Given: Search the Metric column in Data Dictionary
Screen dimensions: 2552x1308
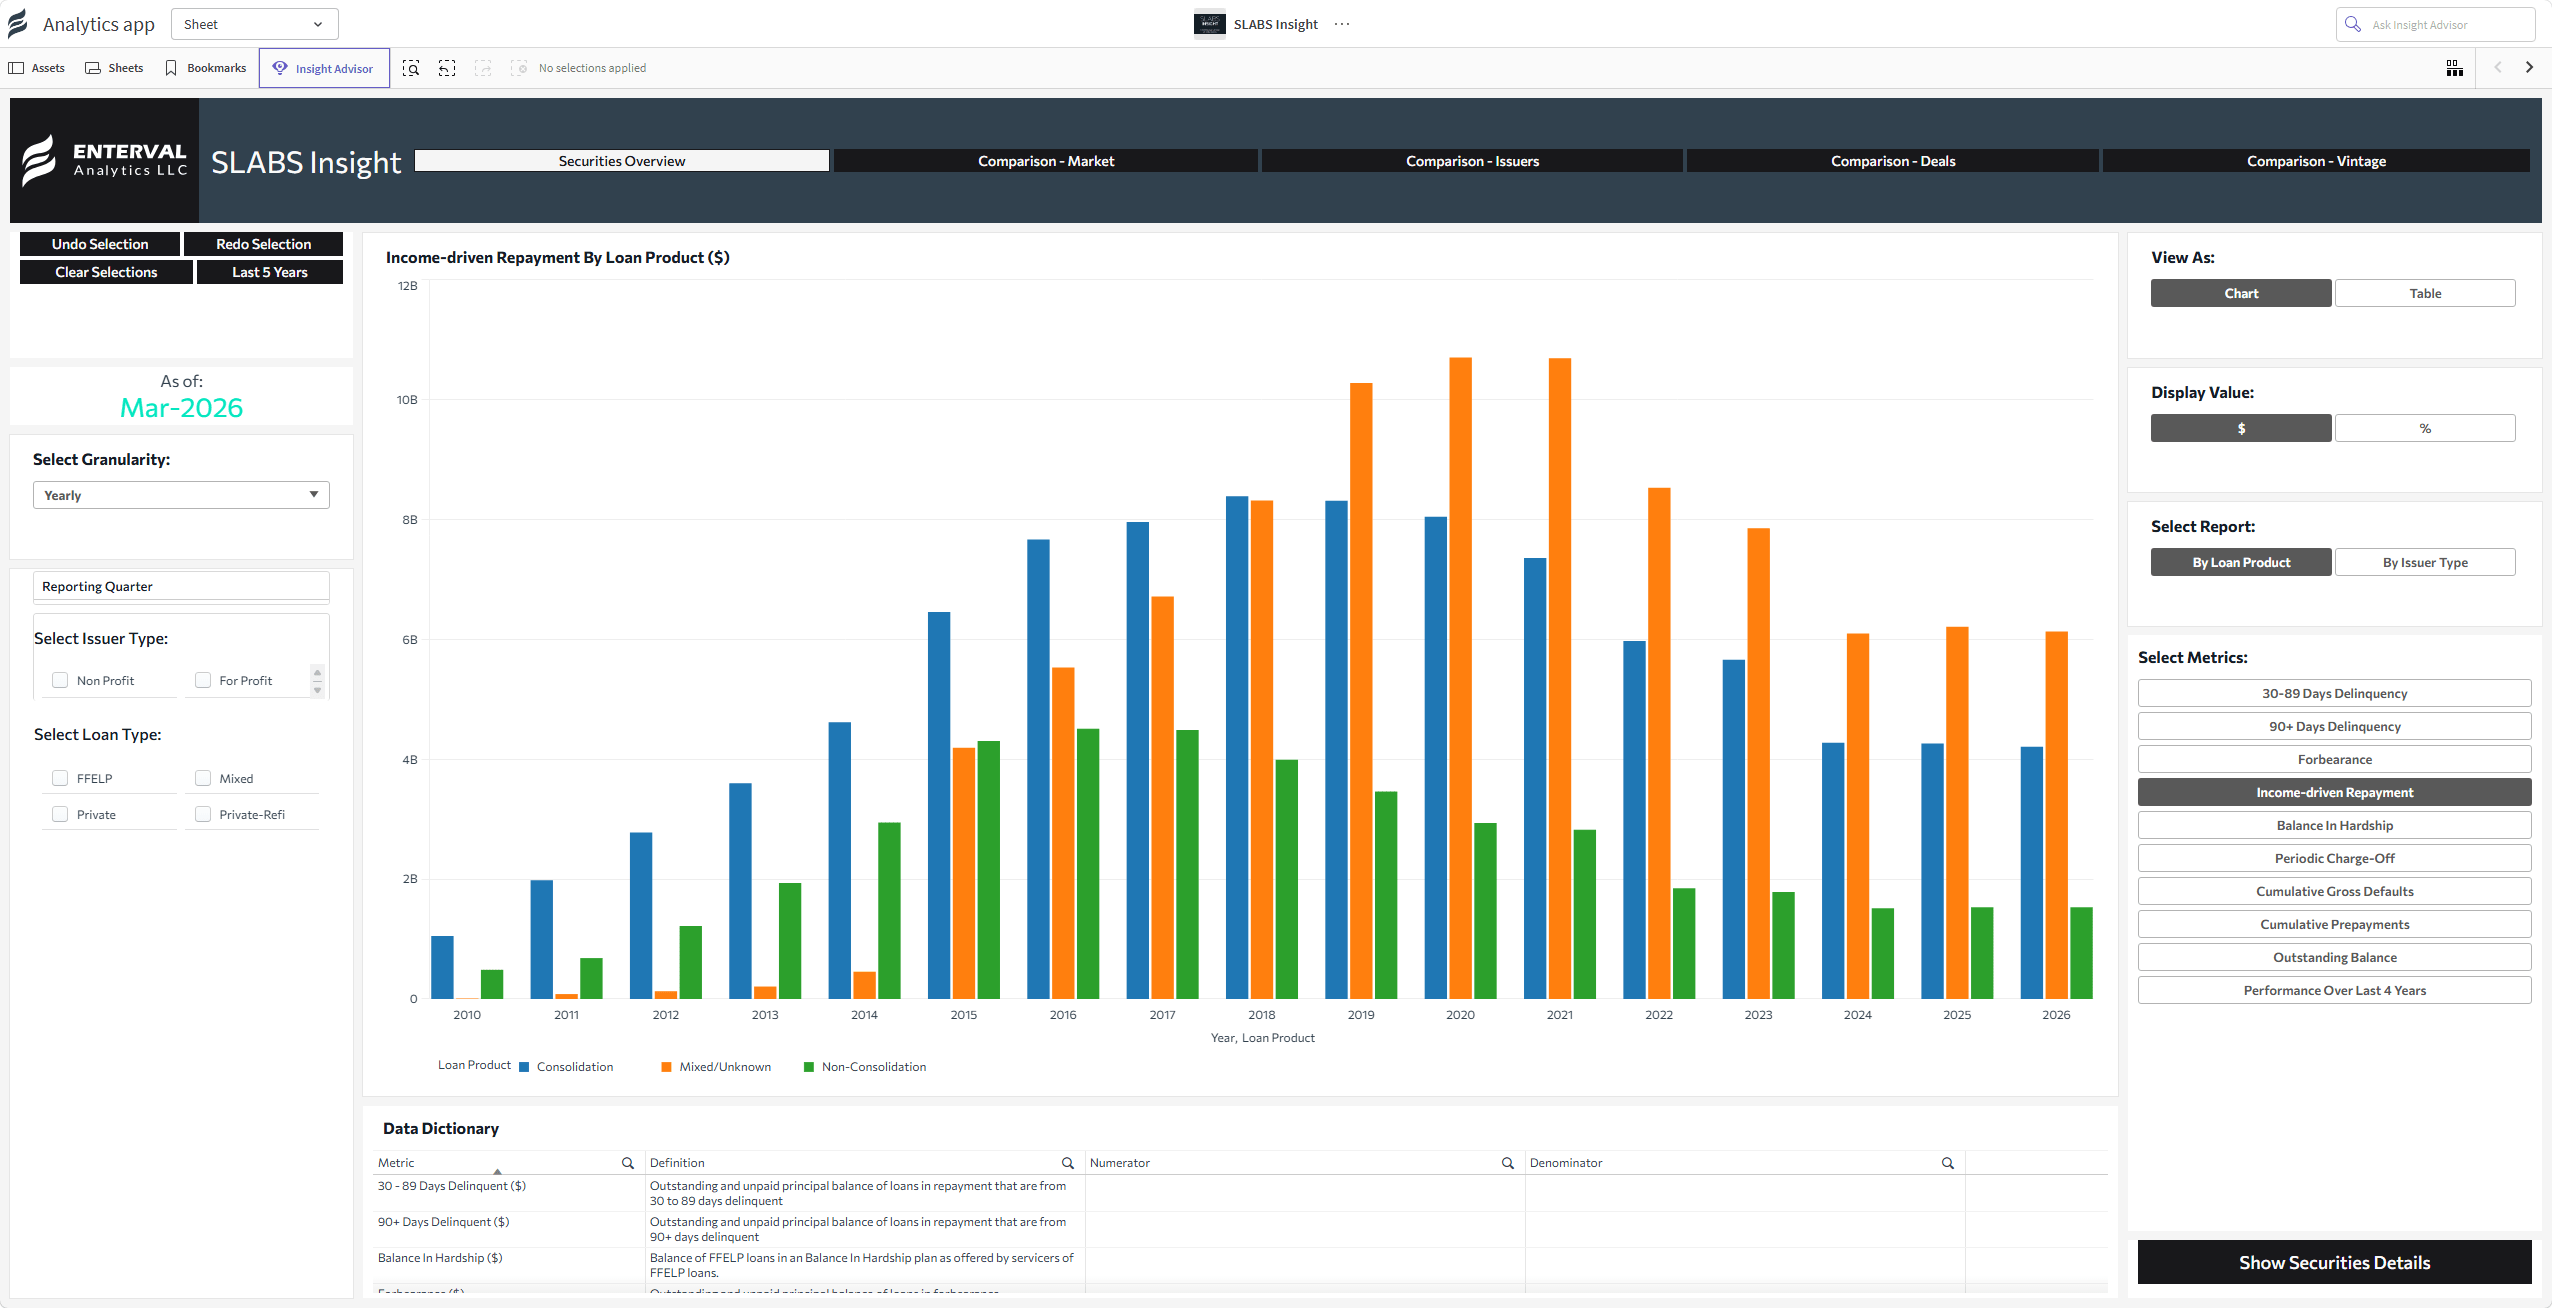Looking at the screenshot, I should (628, 1163).
